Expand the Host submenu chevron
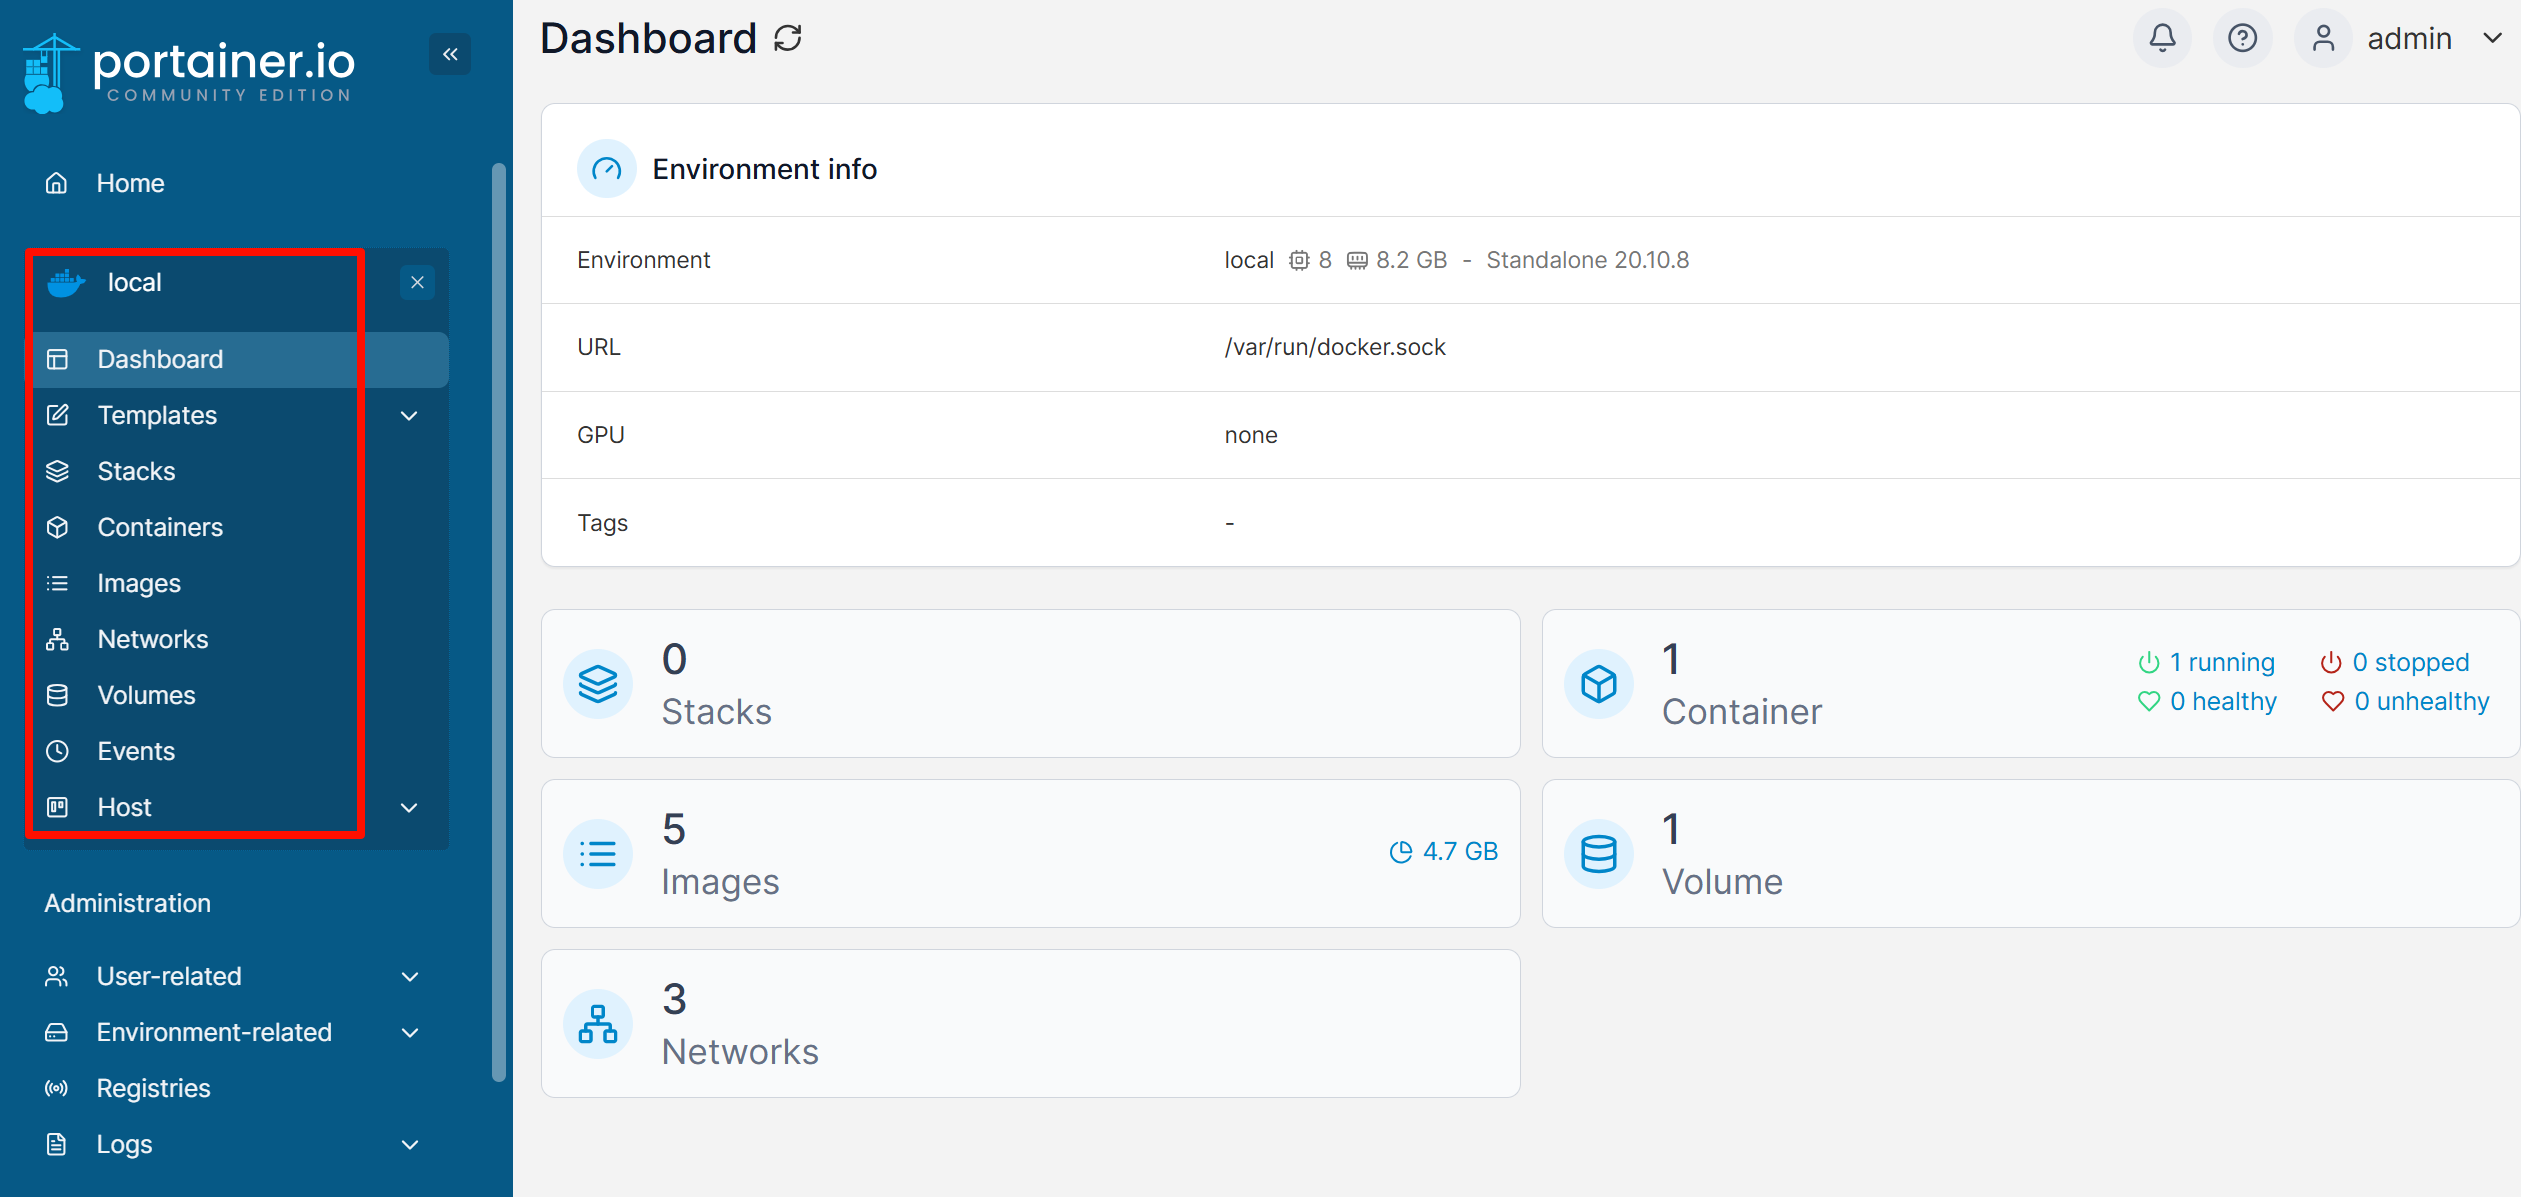The height and width of the screenshot is (1197, 2521). 409,808
